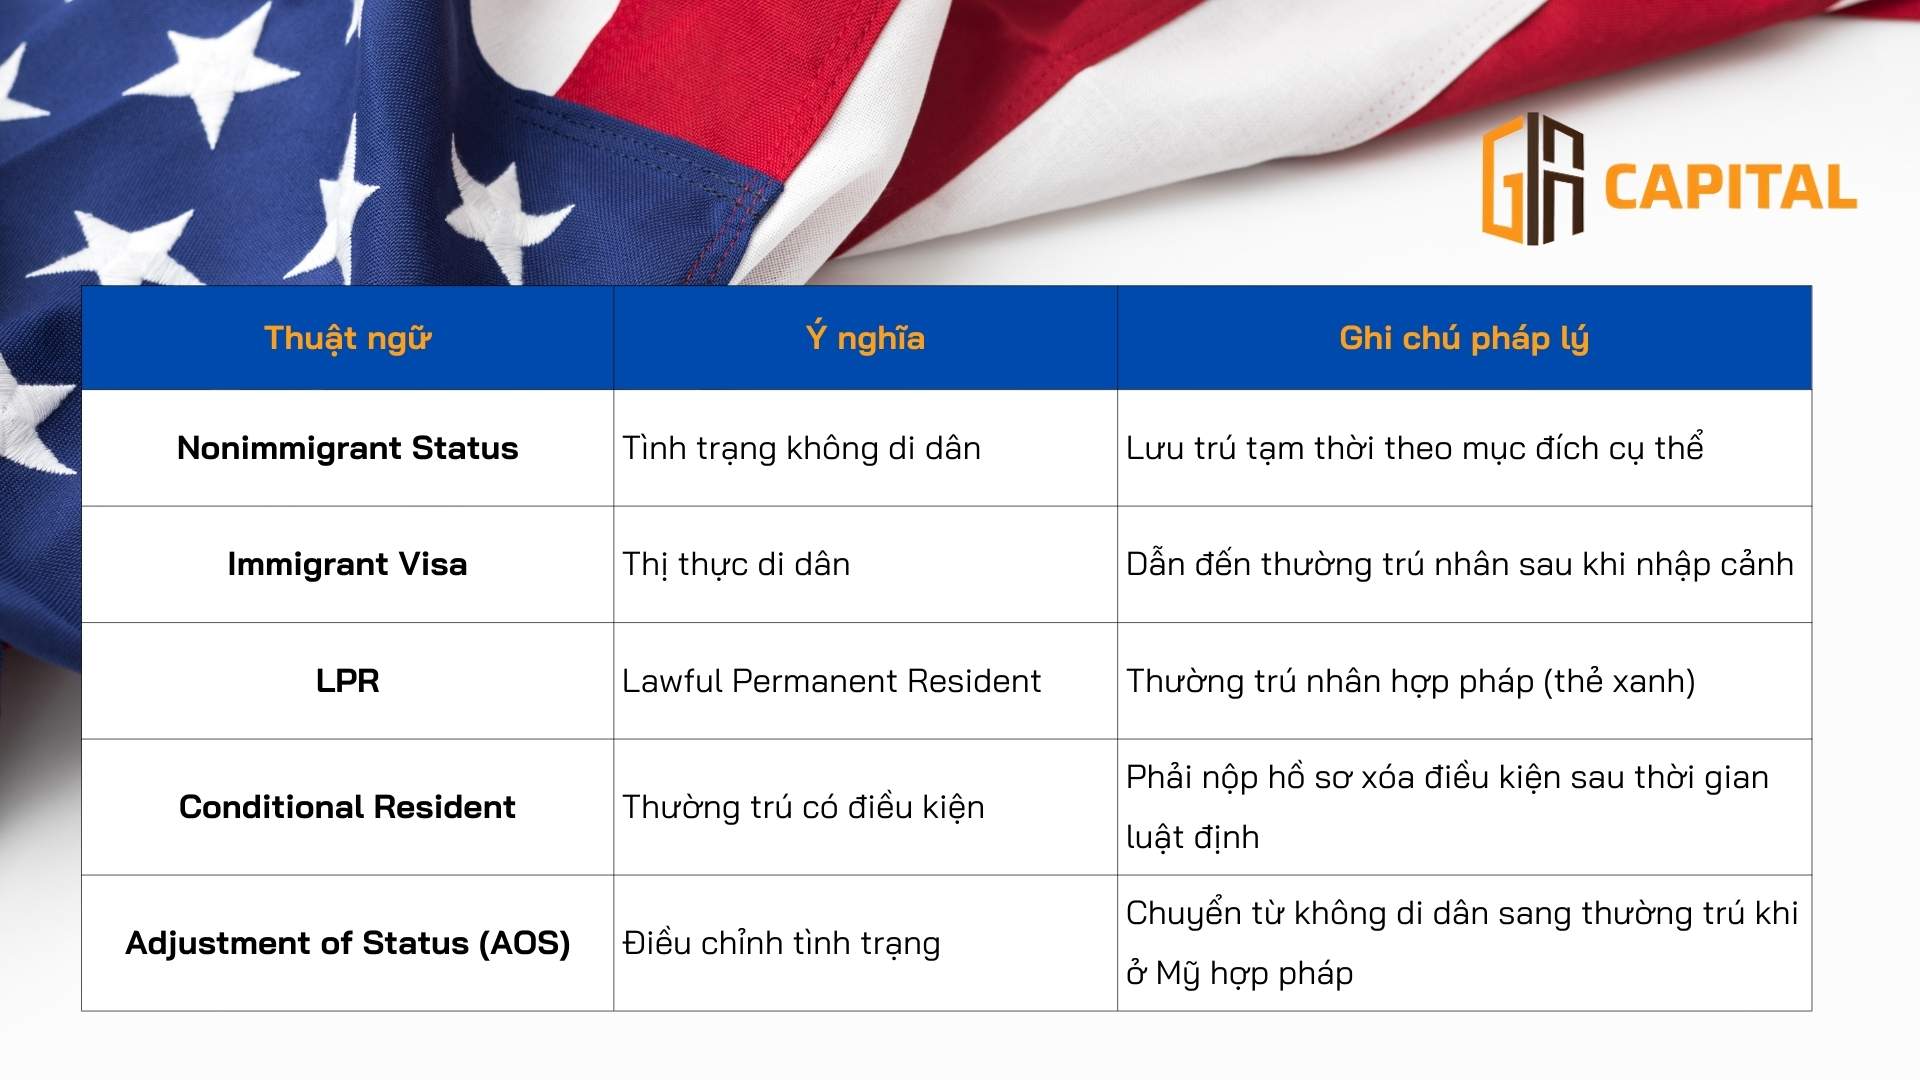Select the Điều chỉnh tình trạng cell
Screen dimensions: 1920x1080
pyautogui.click(x=781, y=943)
